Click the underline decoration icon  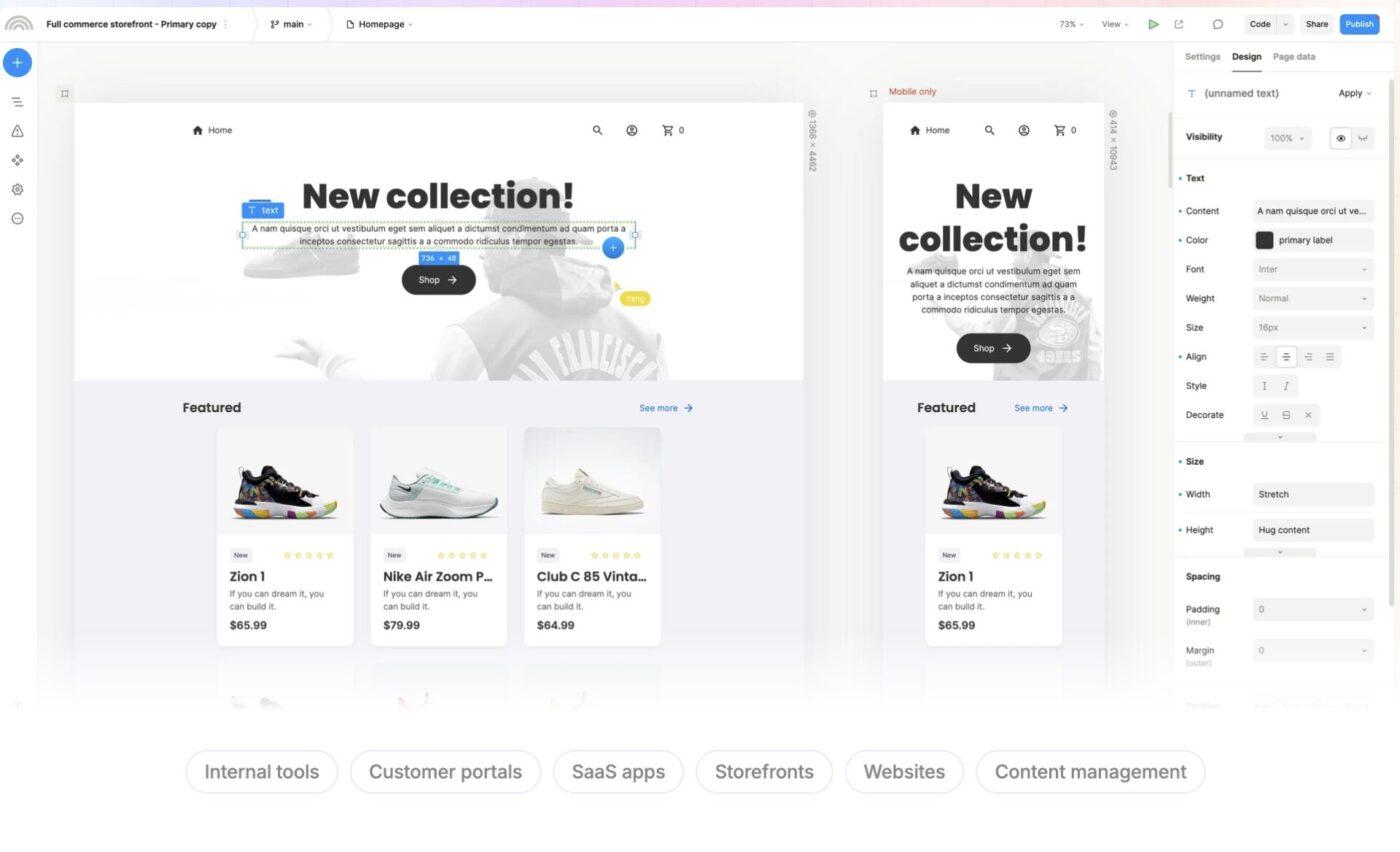(1264, 415)
